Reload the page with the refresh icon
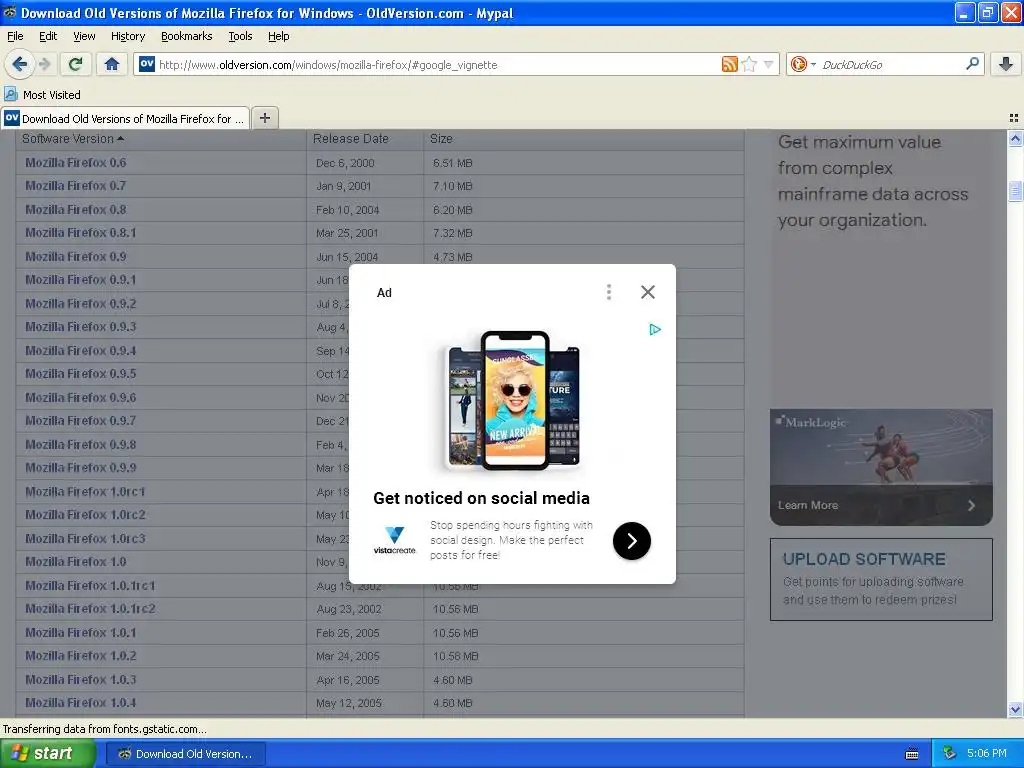 (76, 64)
